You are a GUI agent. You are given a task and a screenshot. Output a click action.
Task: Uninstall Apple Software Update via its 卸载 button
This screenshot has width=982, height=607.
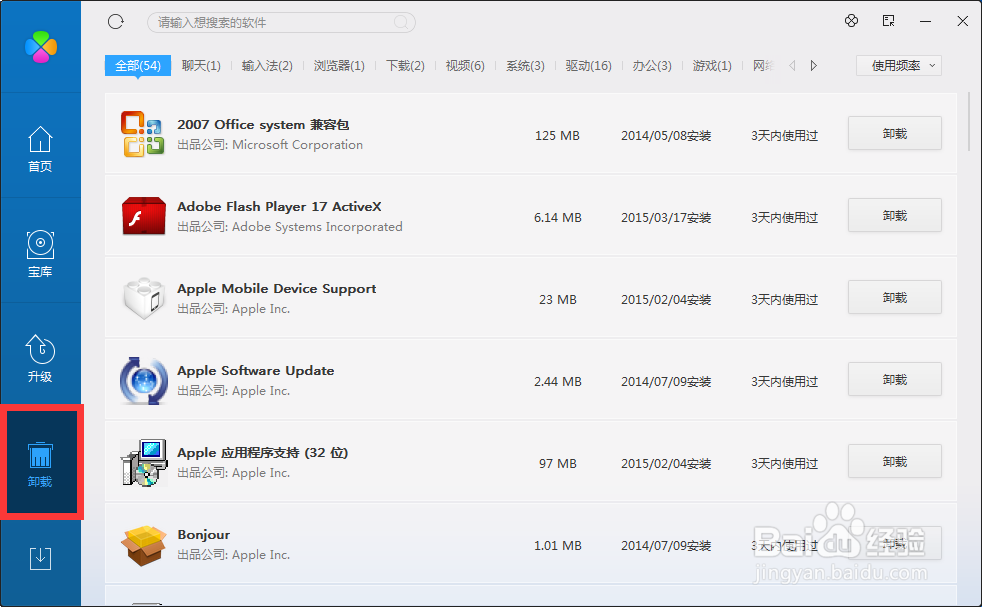click(x=894, y=379)
